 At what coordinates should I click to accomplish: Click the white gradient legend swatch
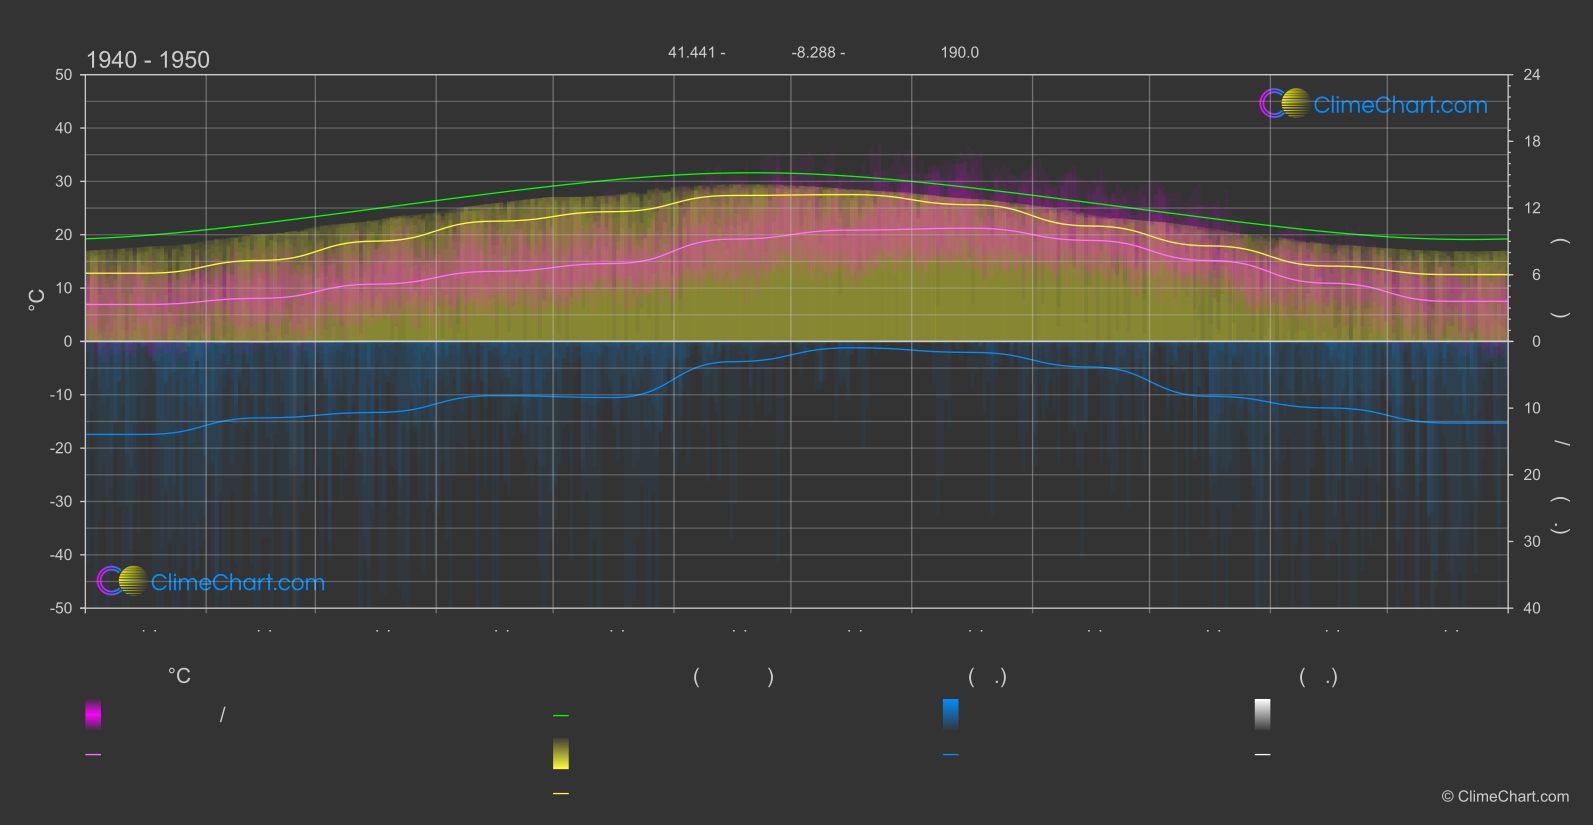coord(1263,714)
